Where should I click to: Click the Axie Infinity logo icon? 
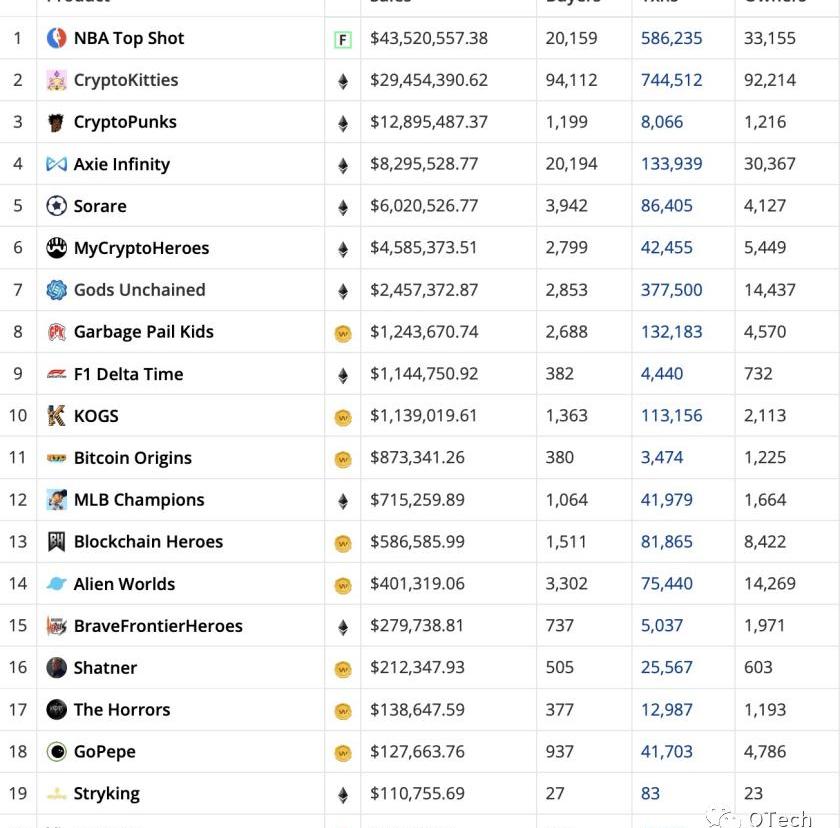pos(57,164)
